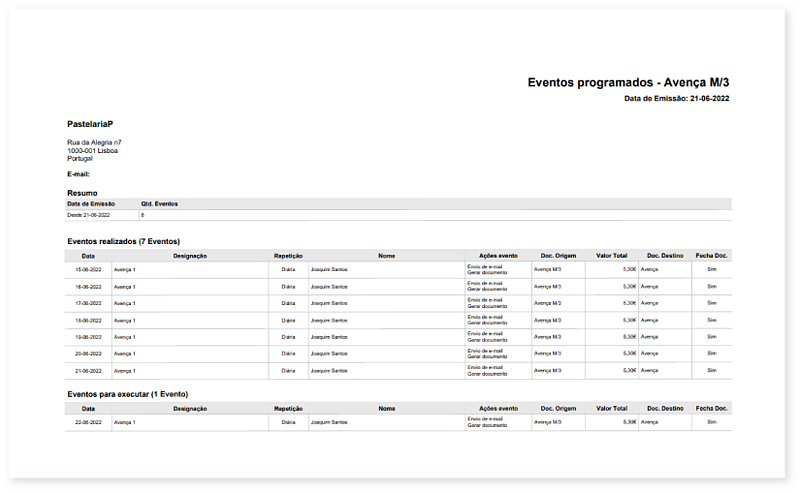800x493 pixels.
Task: Click the 'Resumo' section heading
Action: [82, 193]
